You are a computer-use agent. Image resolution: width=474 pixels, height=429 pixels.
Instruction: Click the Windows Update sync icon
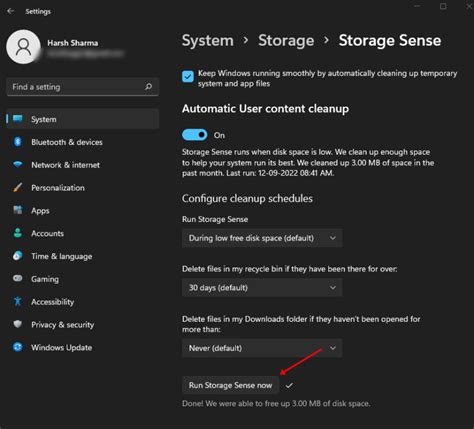click(x=18, y=347)
